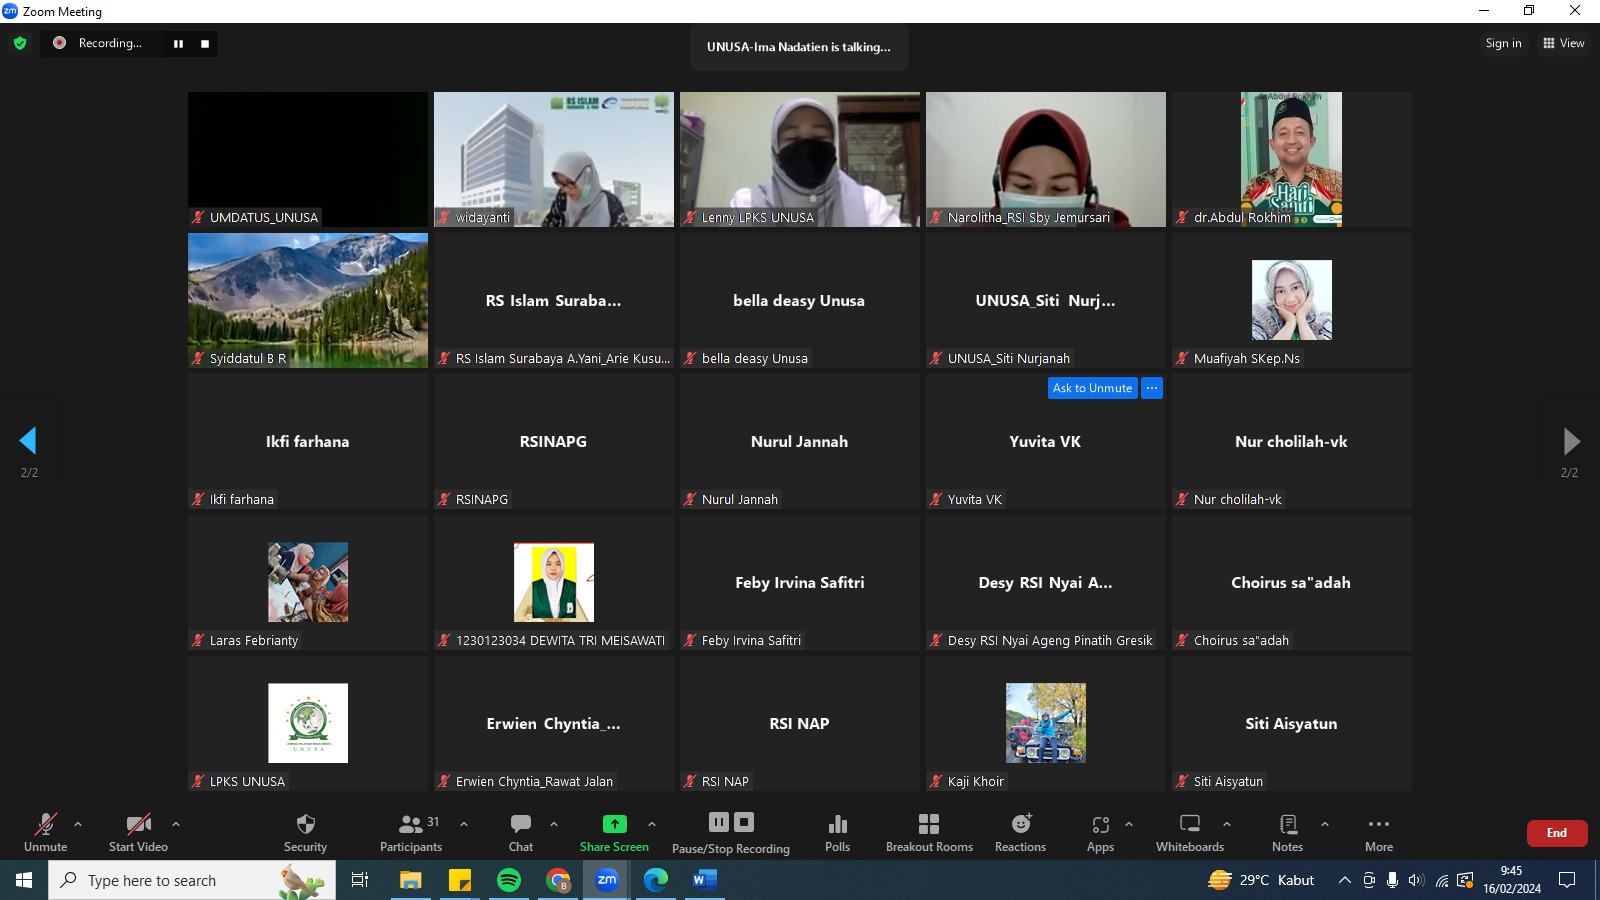1600x900 pixels.
Task: Unmute the microphone
Action: click(46, 825)
